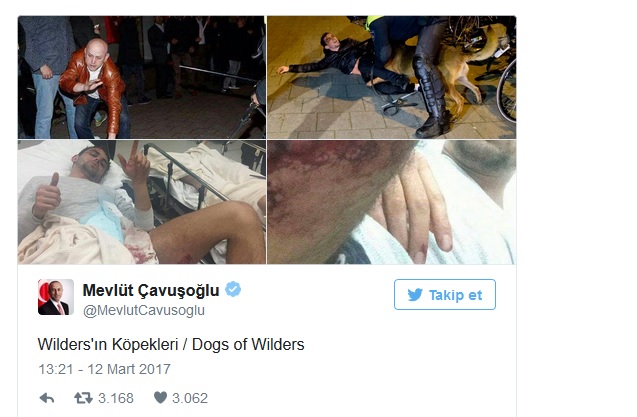Like the tweet with the heart icon
The width and height of the screenshot is (637, 417).
tap(160, 397)
